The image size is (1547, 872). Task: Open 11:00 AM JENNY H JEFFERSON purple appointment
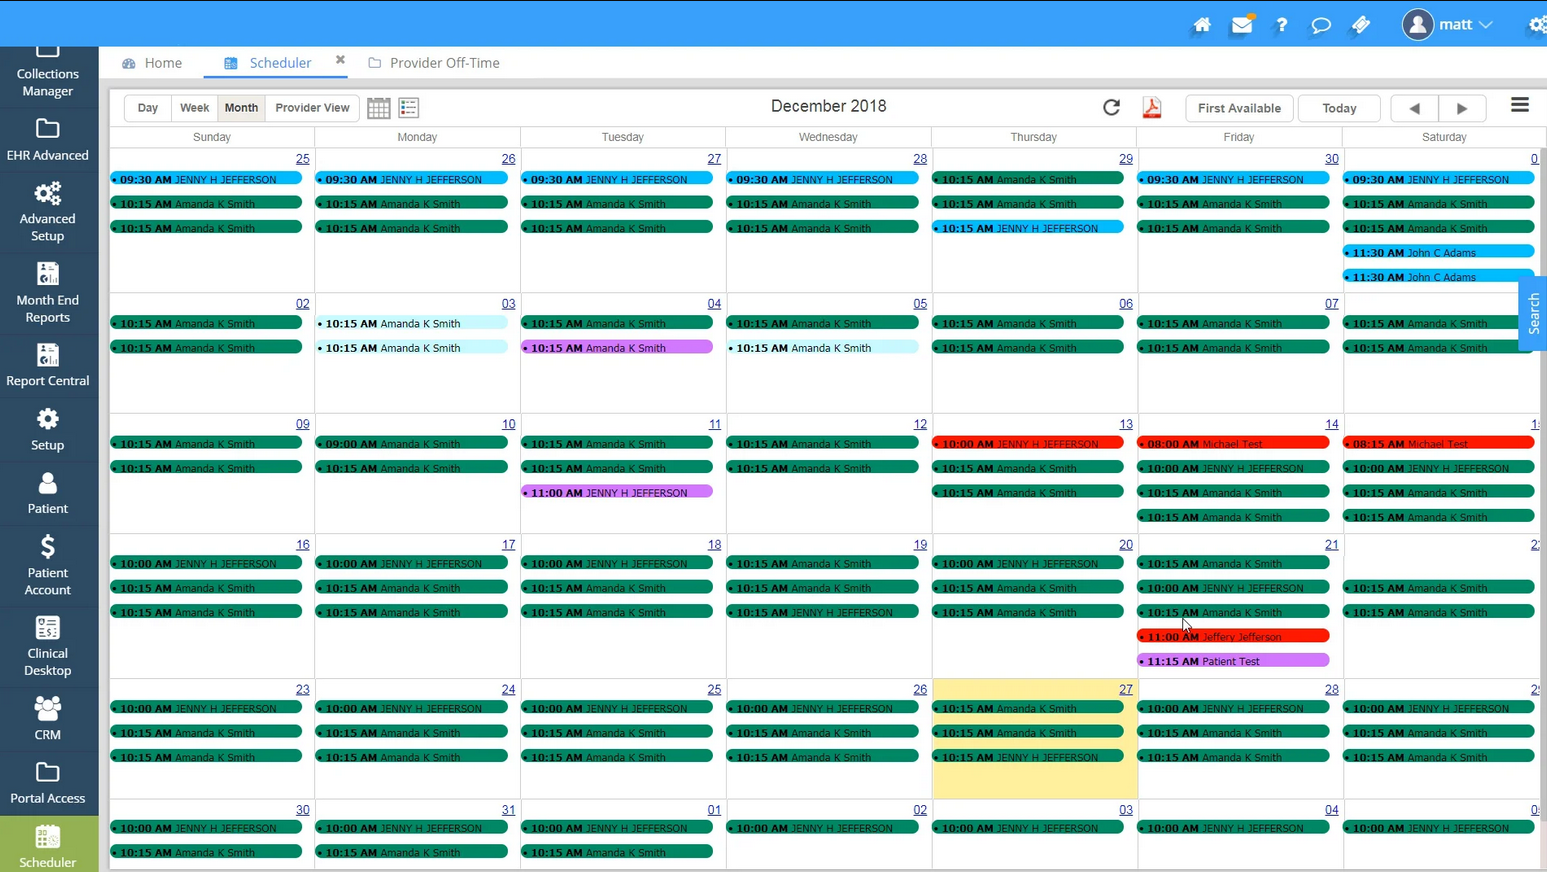(x=617, y=492)
